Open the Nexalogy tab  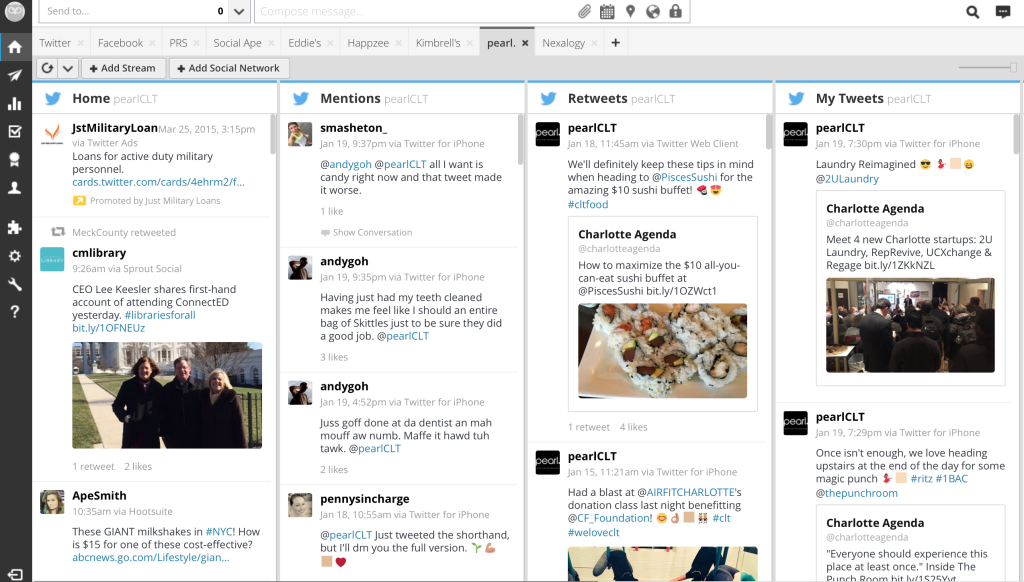pos(563,43)
